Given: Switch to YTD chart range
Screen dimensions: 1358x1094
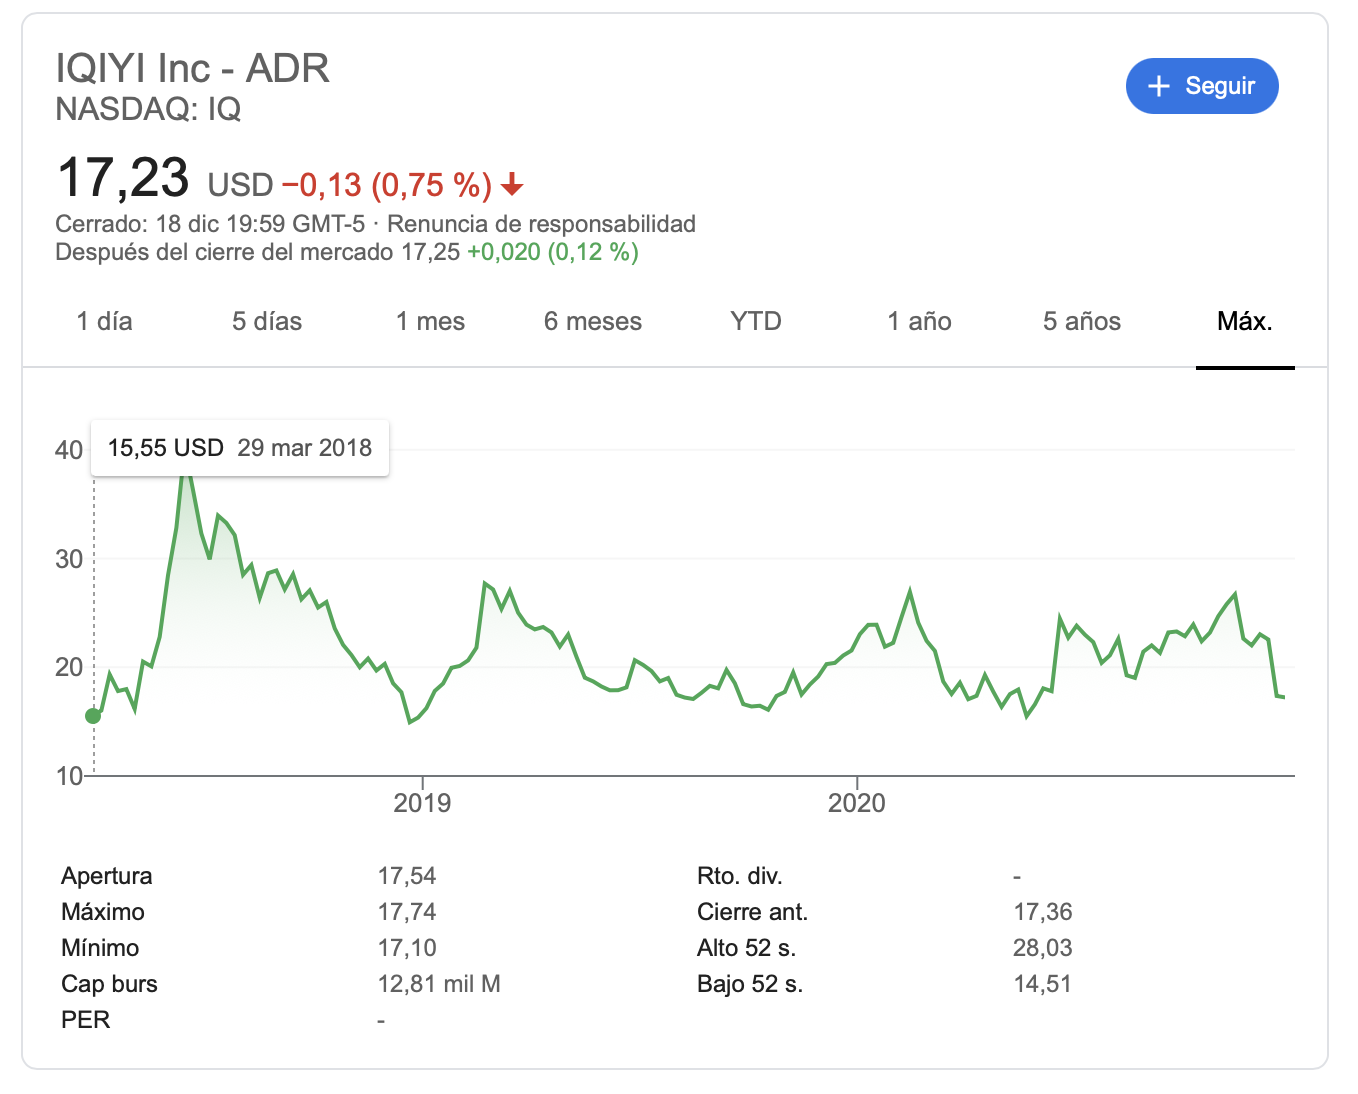Looking at the screenshot, I should (756, 321).
